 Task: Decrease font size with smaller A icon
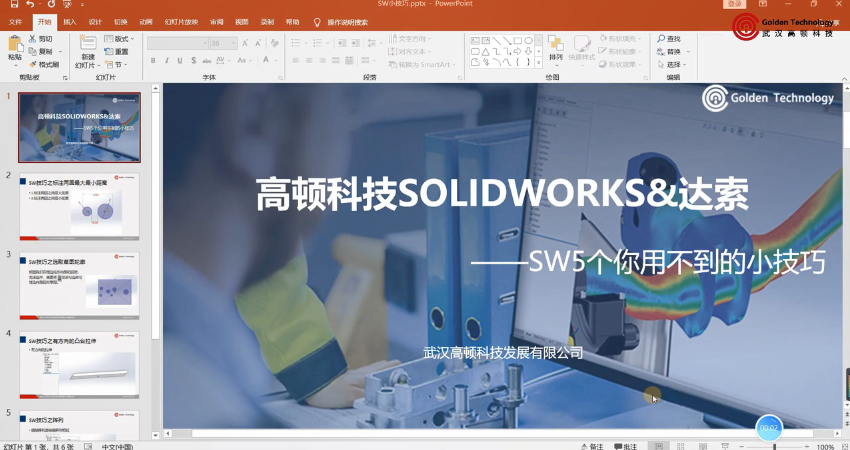(258, 43)
